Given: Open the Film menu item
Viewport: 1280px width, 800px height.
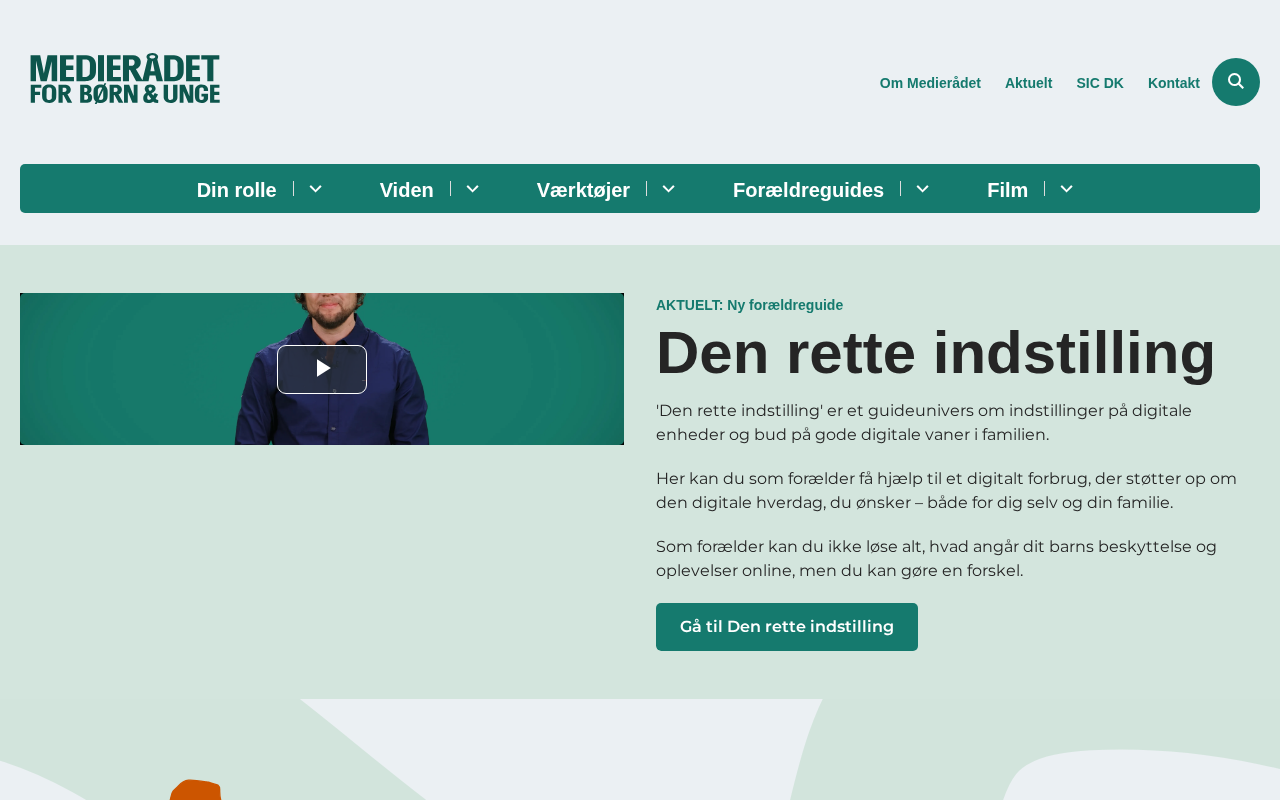Looking at the screenshot, I should tap(1007, 190).
